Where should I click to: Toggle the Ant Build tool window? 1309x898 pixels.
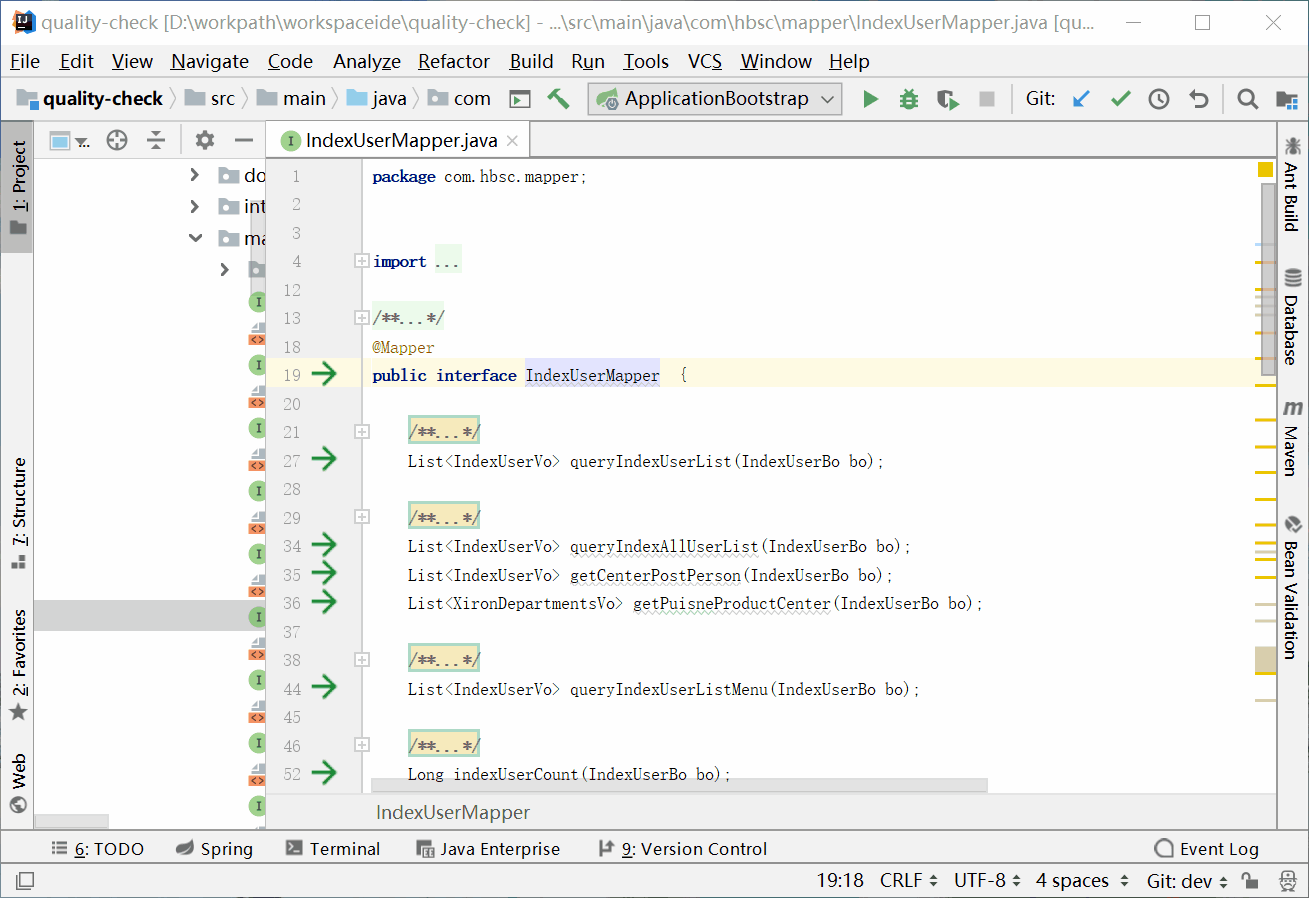click(x=1293, y=184)
